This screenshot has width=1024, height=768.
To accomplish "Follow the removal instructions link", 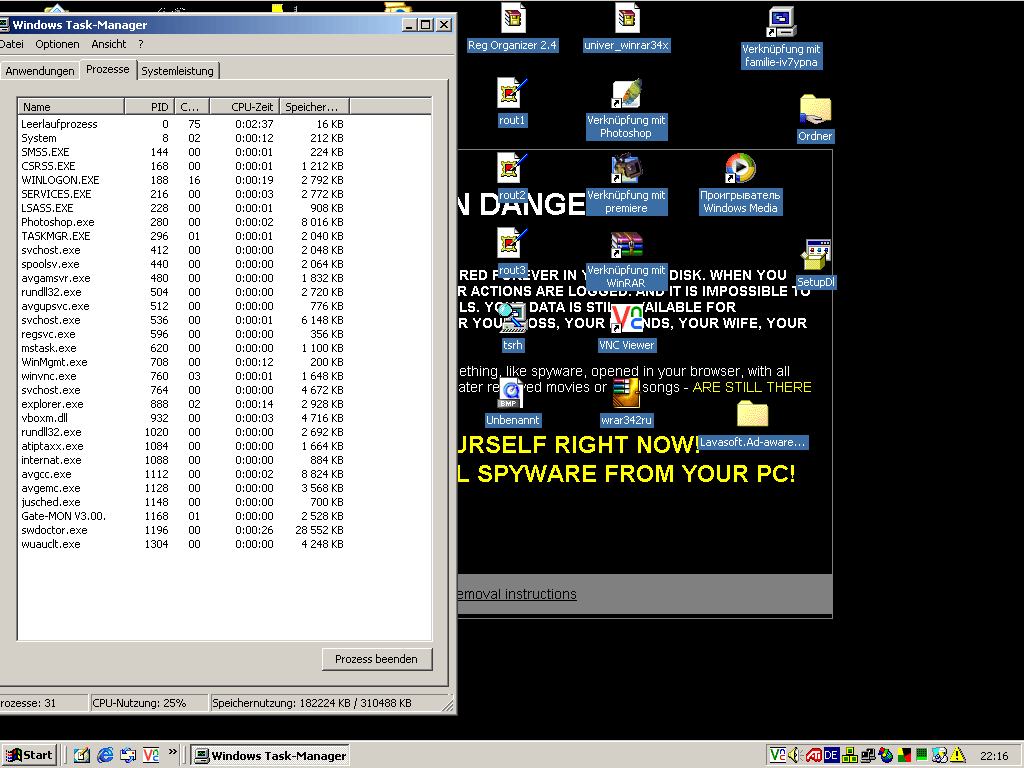I will pos(517,594).
